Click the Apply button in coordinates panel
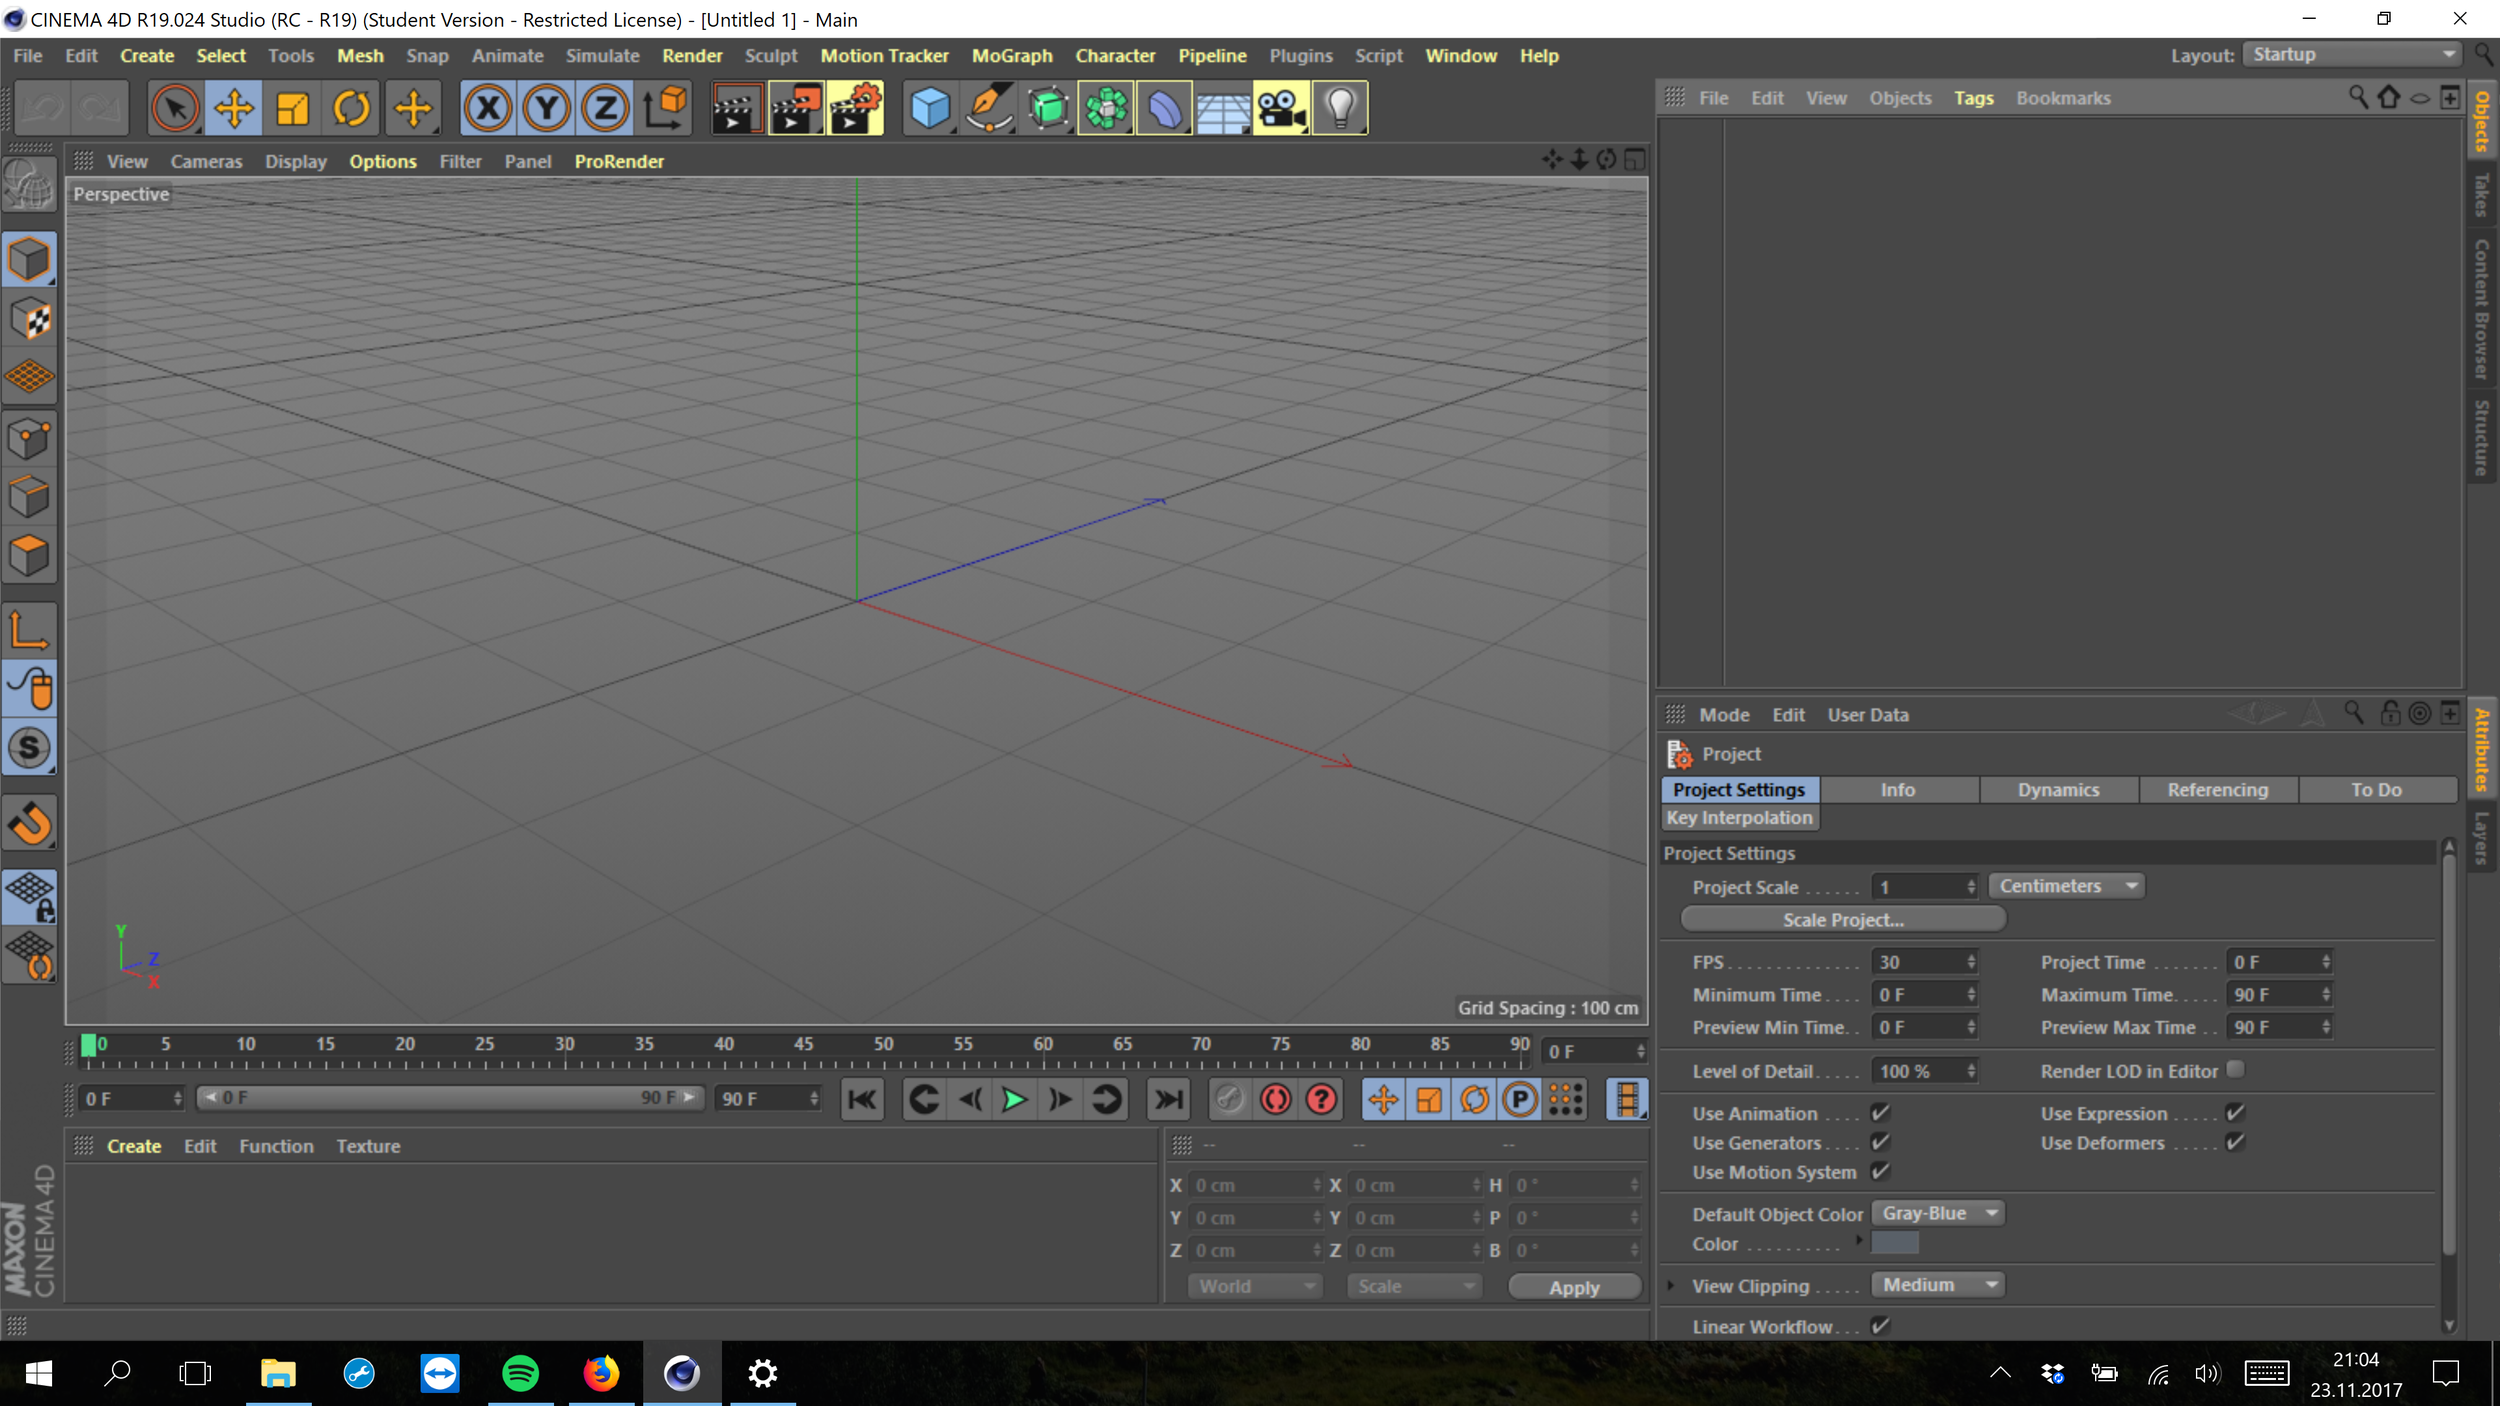The height and width of the screenshot is (1406, 2500). pyautogui.click(x=1574, y=1287)
